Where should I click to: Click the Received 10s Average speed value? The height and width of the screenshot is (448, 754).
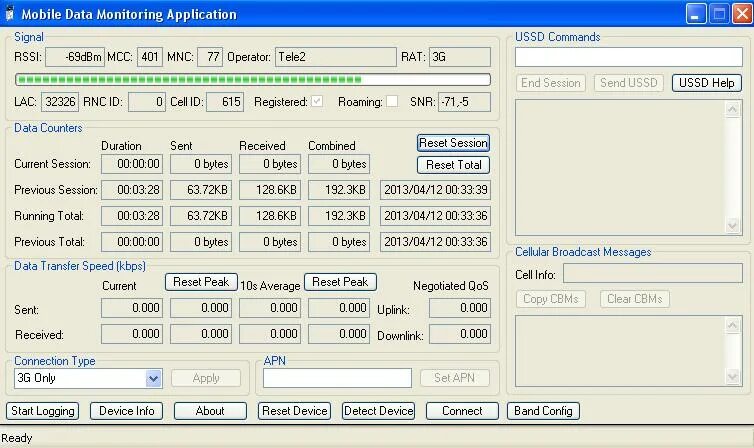270,334
